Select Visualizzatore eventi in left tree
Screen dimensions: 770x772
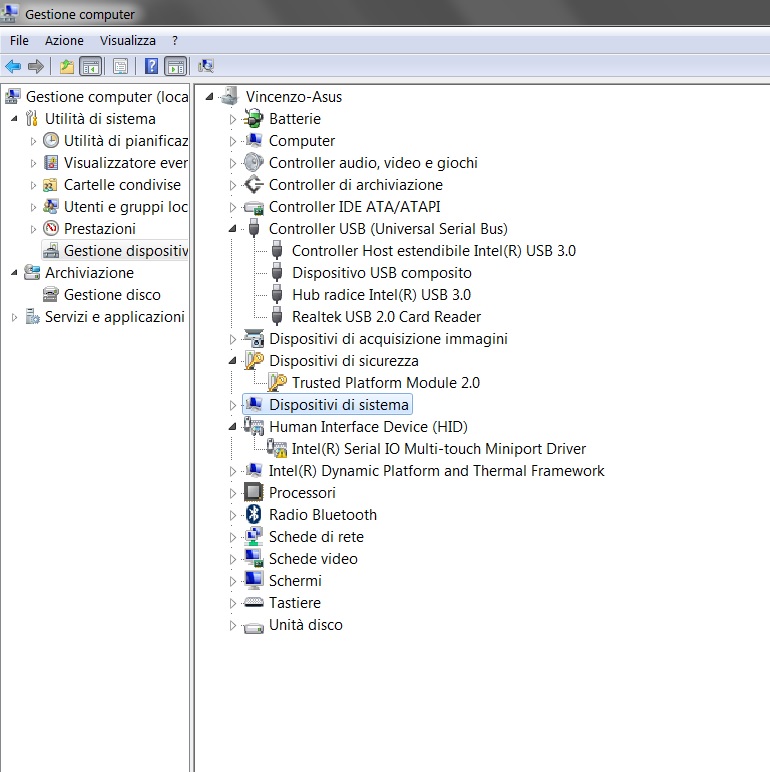pyautogui.click(x=126, y=162)
